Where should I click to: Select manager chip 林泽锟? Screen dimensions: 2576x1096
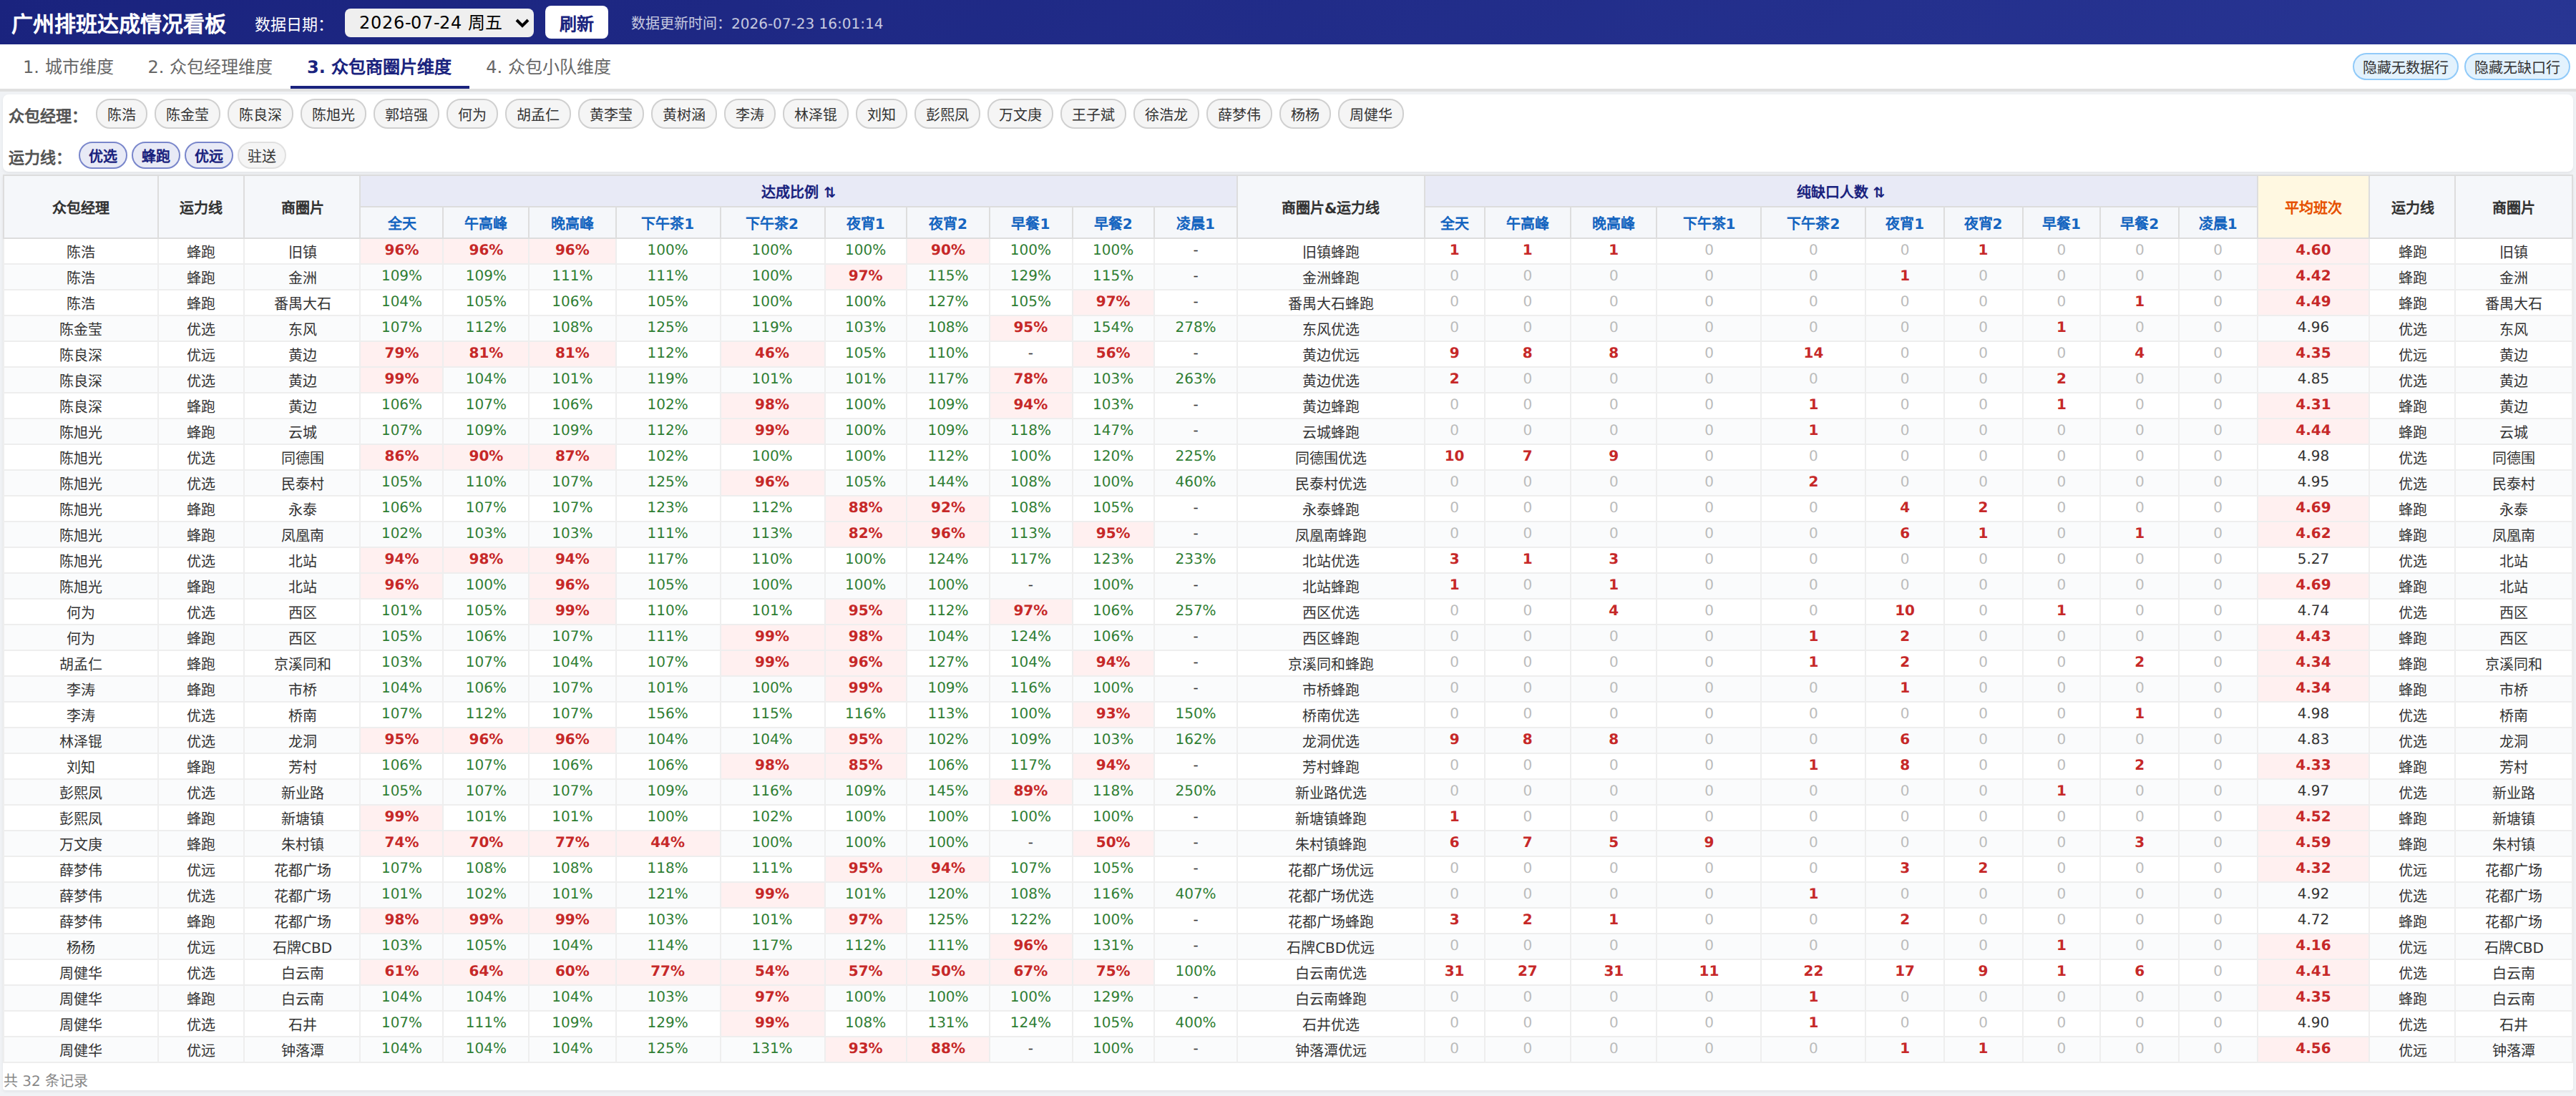815,115
